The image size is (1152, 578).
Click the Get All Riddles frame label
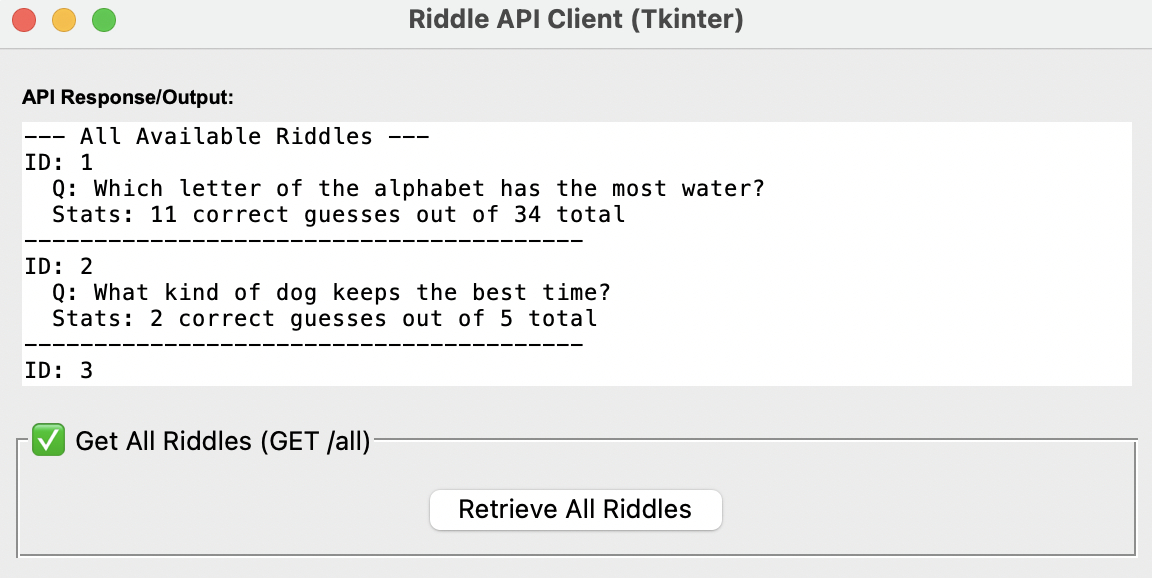coord(222,441)
